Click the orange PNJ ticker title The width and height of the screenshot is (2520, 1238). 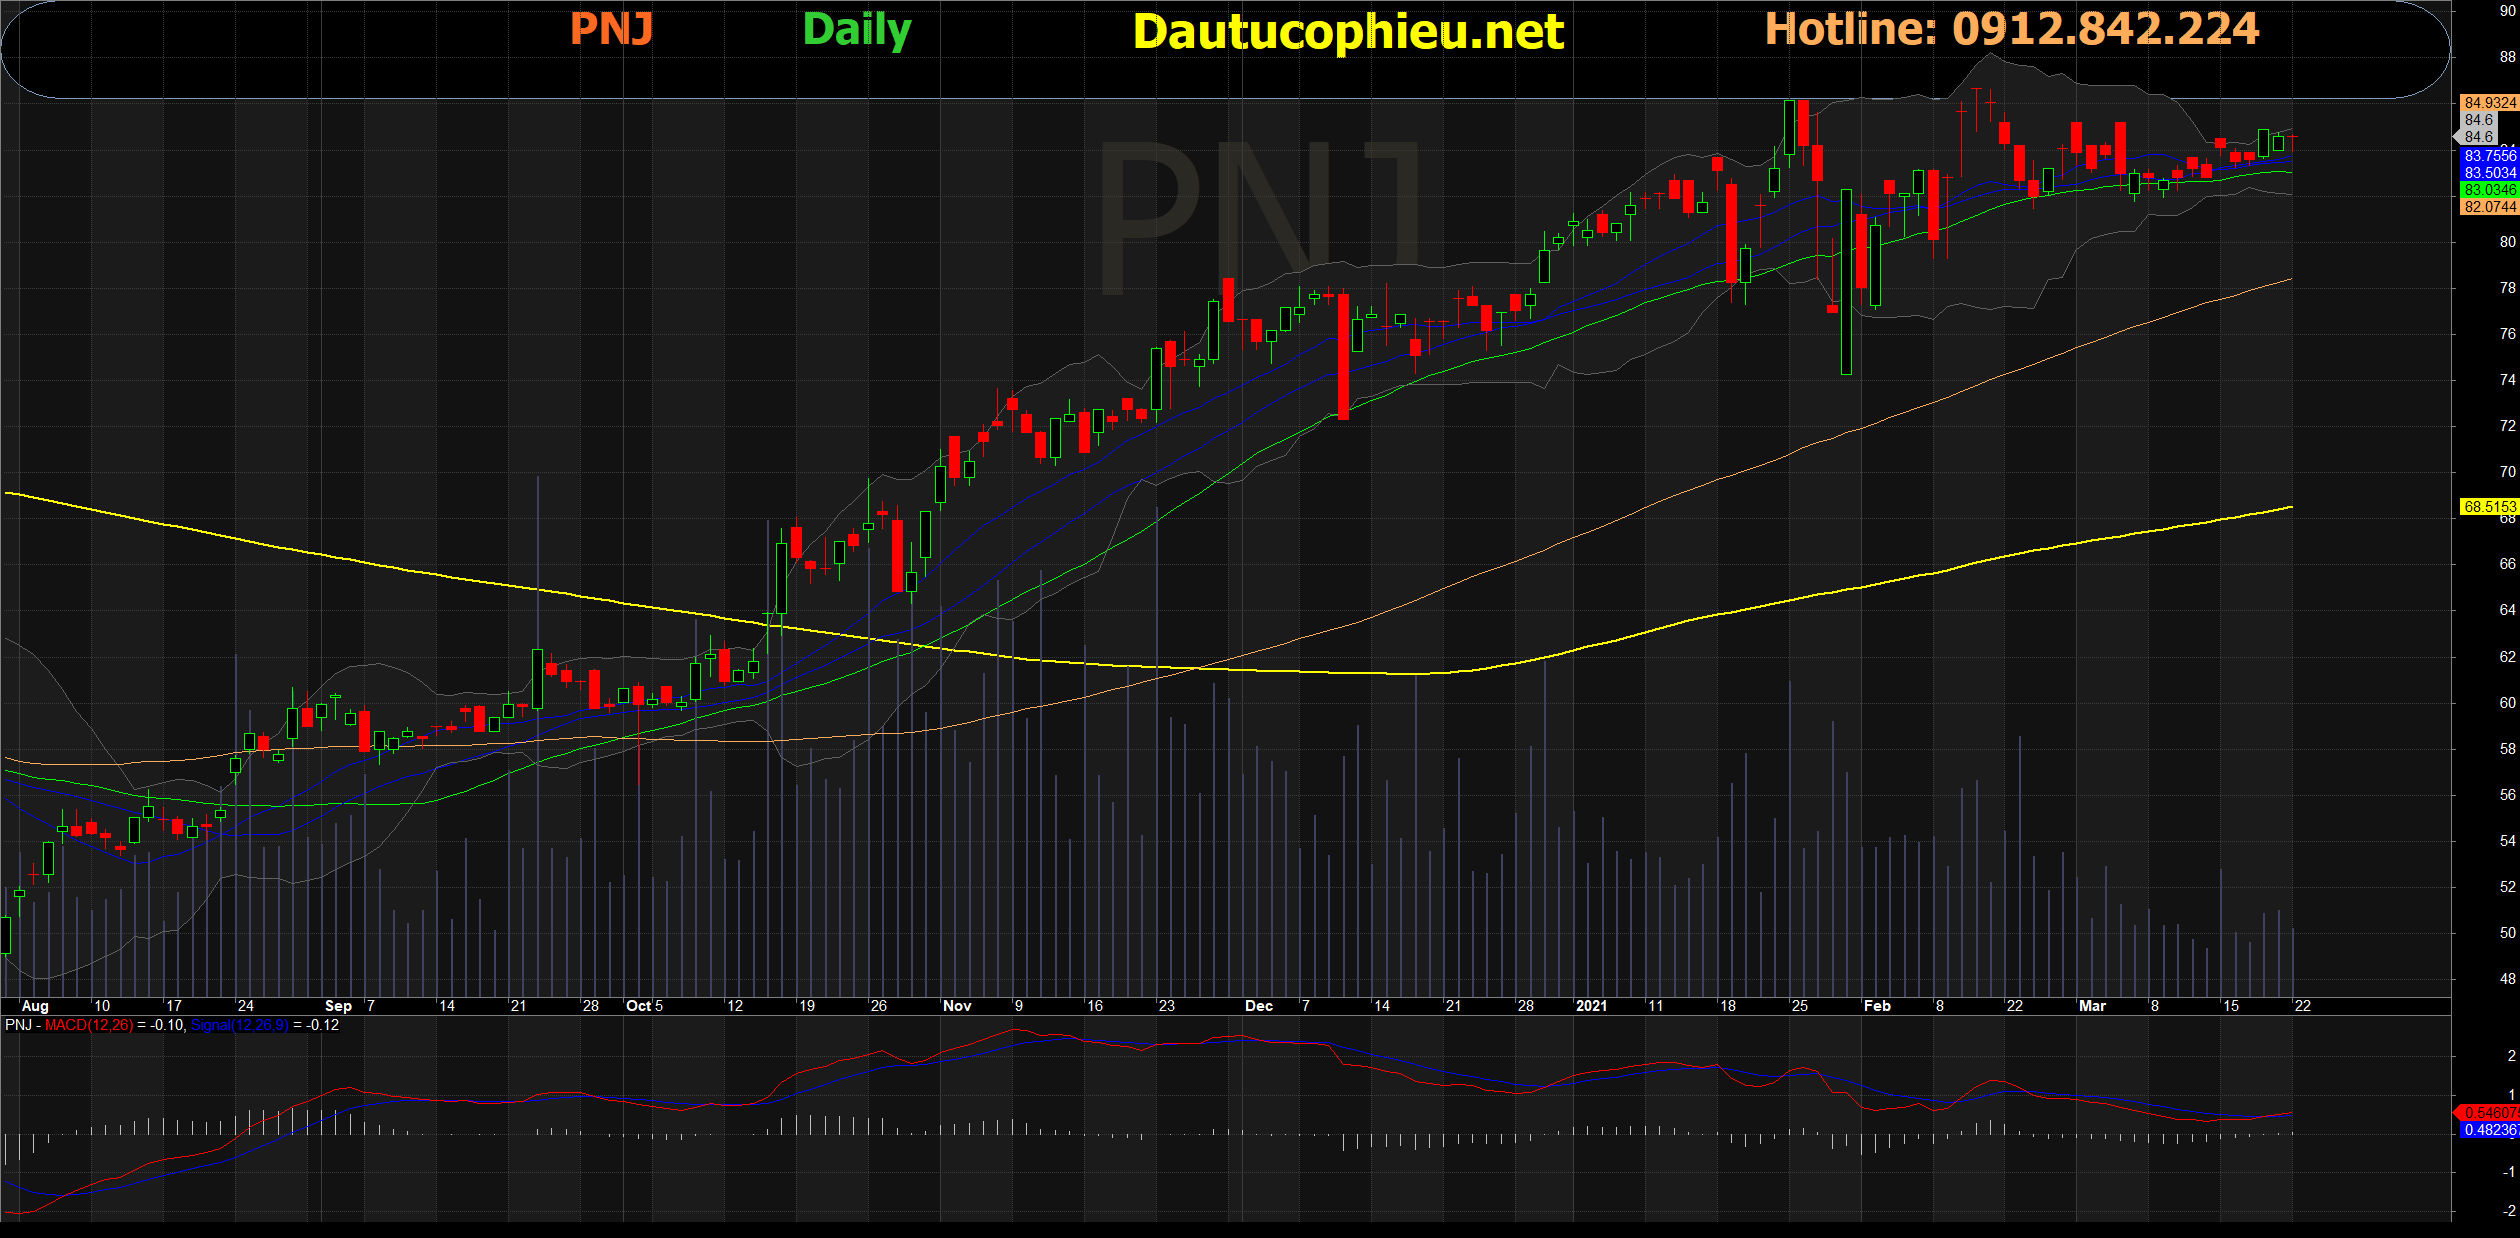(x=611, y=29)
